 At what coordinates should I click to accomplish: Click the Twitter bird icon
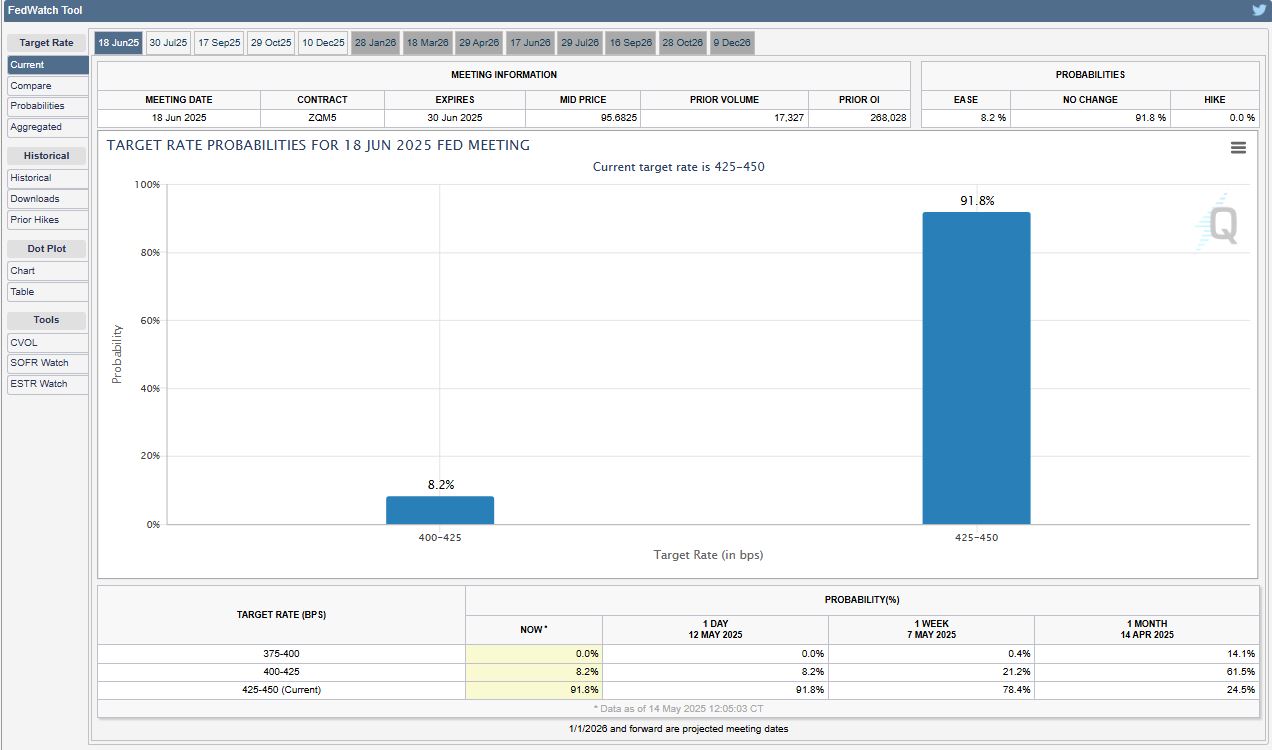(1259, 10)
